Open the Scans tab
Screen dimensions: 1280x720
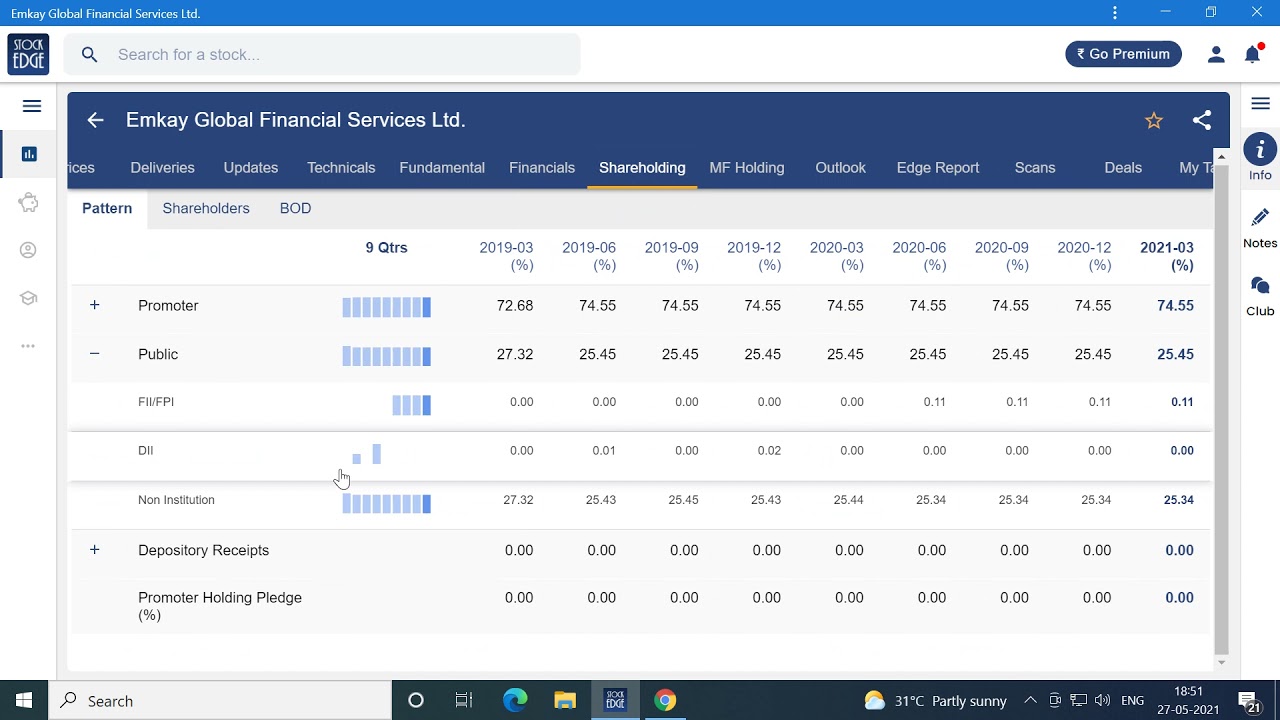click(x=1035, y=168)
